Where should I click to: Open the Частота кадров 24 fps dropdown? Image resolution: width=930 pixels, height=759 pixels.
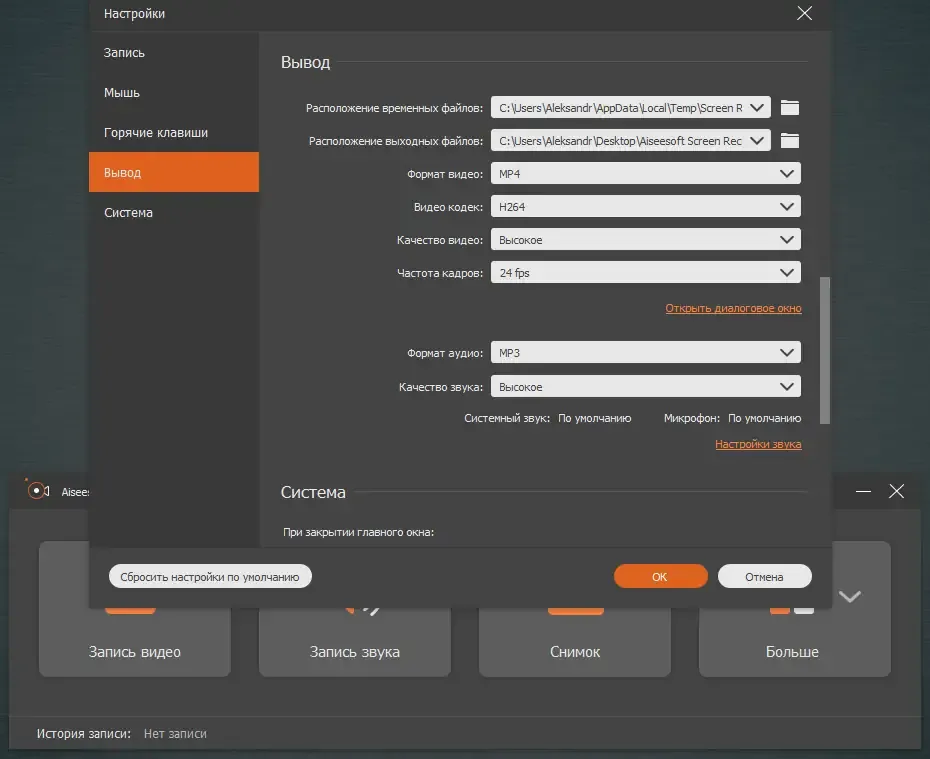(x=645, y=273)
